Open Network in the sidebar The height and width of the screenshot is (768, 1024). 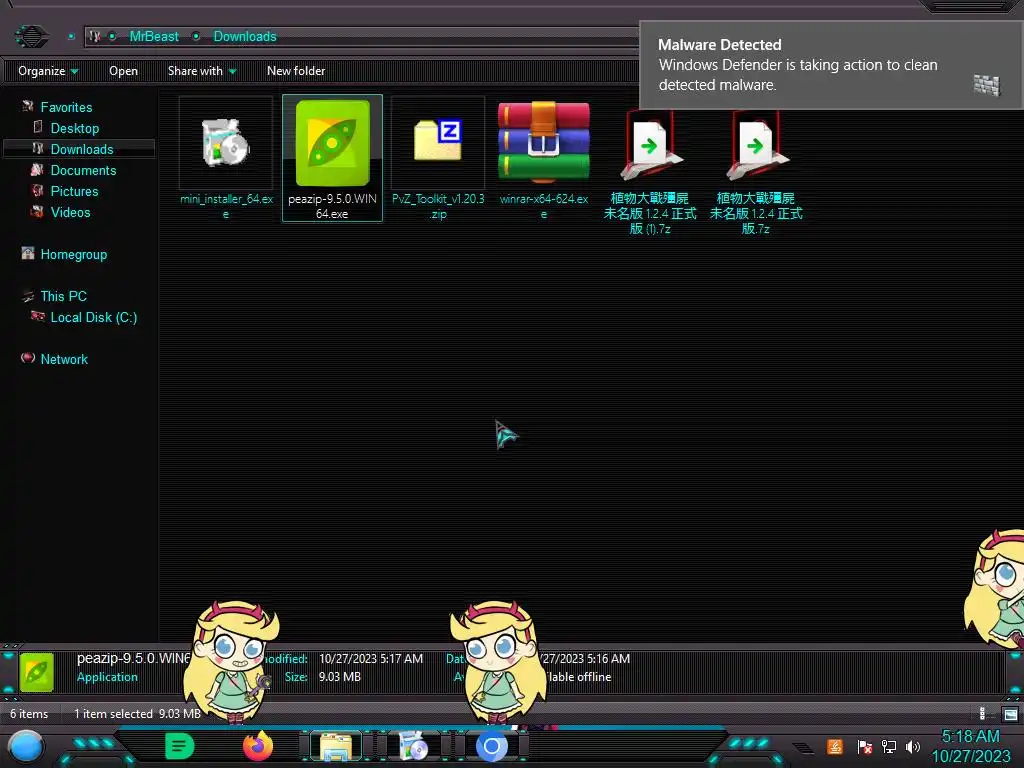click(63, 359)
